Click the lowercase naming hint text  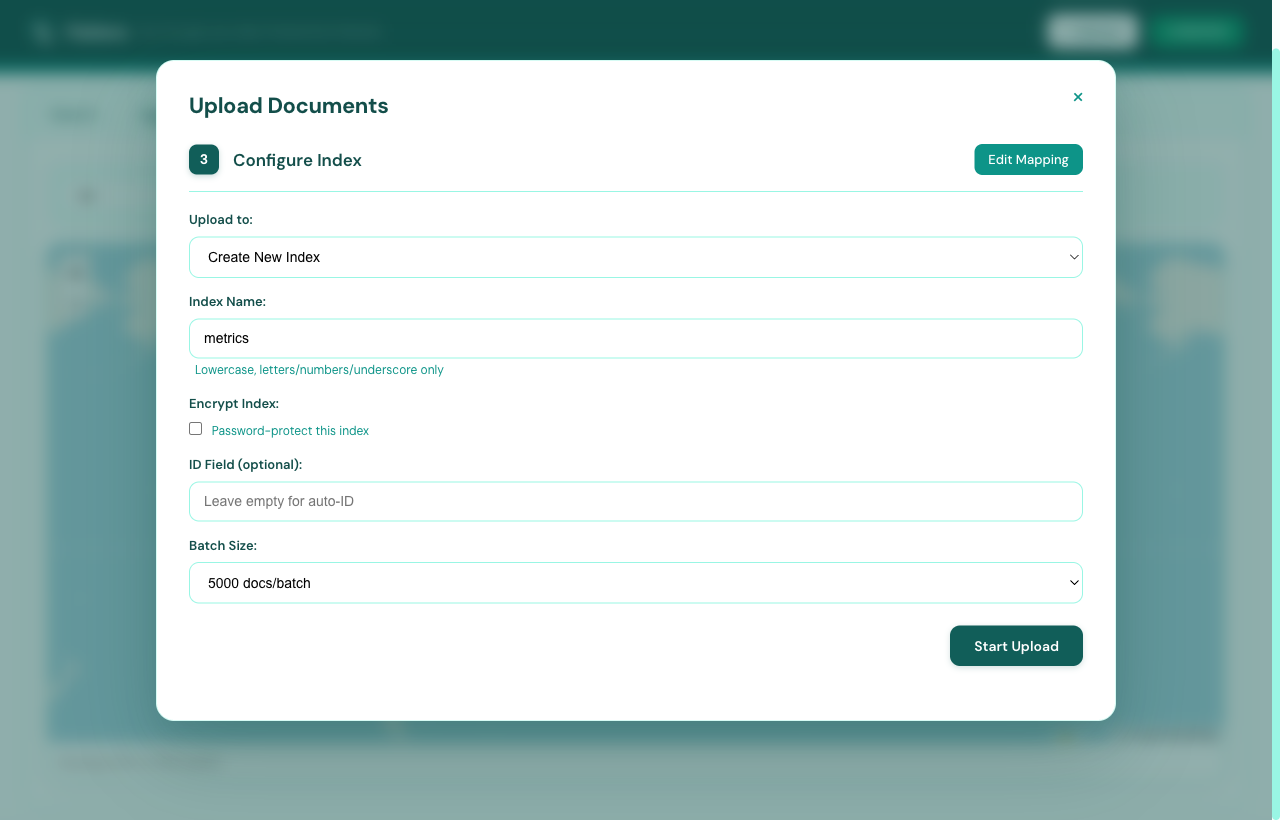(x=319, y=369)
